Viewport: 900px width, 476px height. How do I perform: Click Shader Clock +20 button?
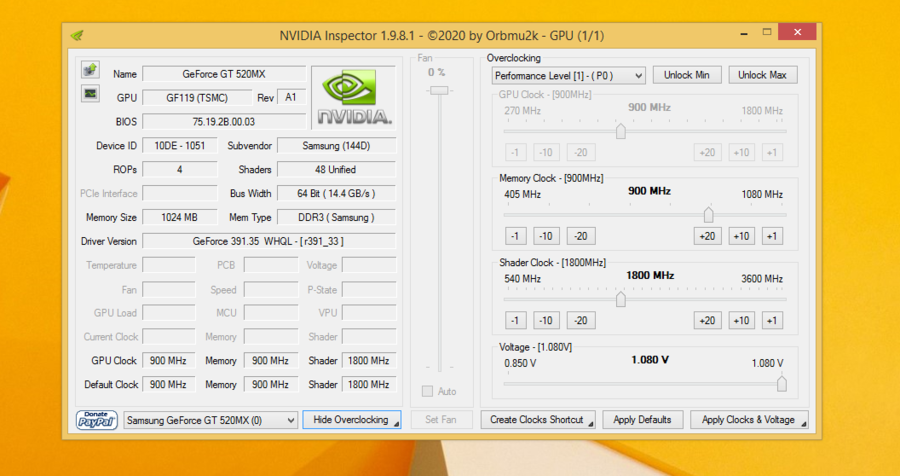707,320
